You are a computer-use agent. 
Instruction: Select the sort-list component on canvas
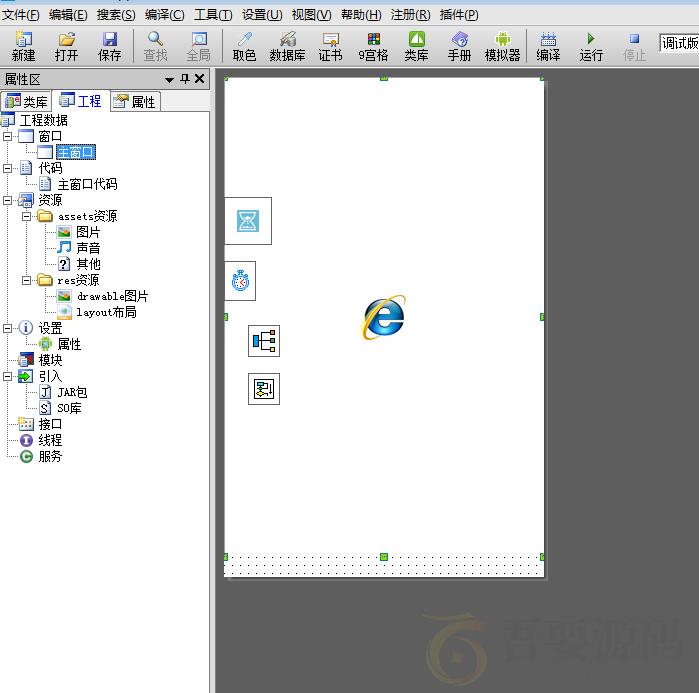264,389
